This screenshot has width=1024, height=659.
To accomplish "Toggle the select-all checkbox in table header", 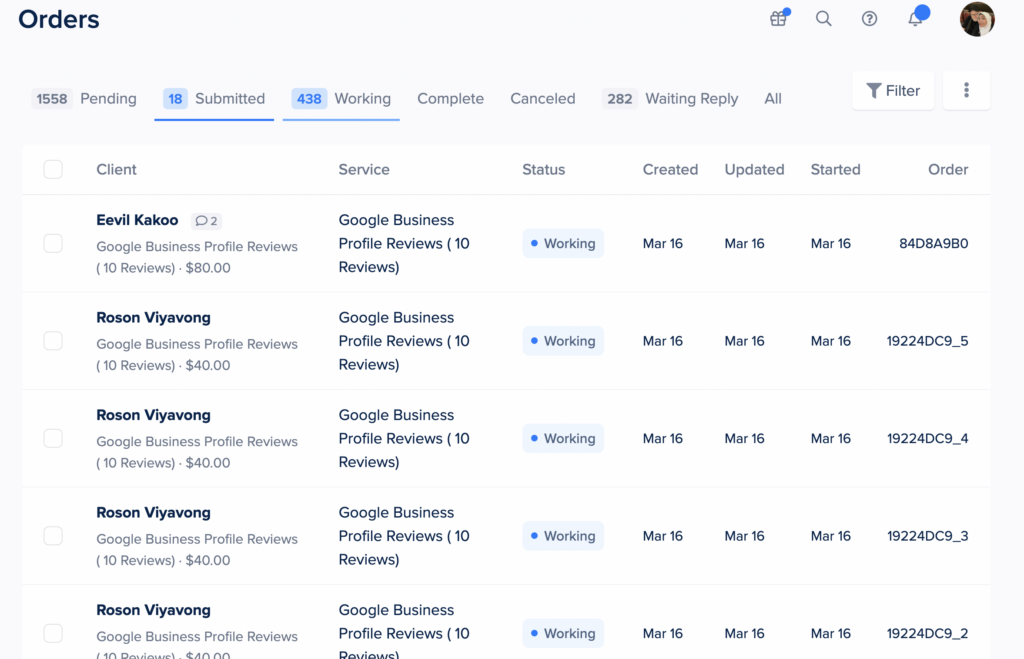I will pos(53,170).
